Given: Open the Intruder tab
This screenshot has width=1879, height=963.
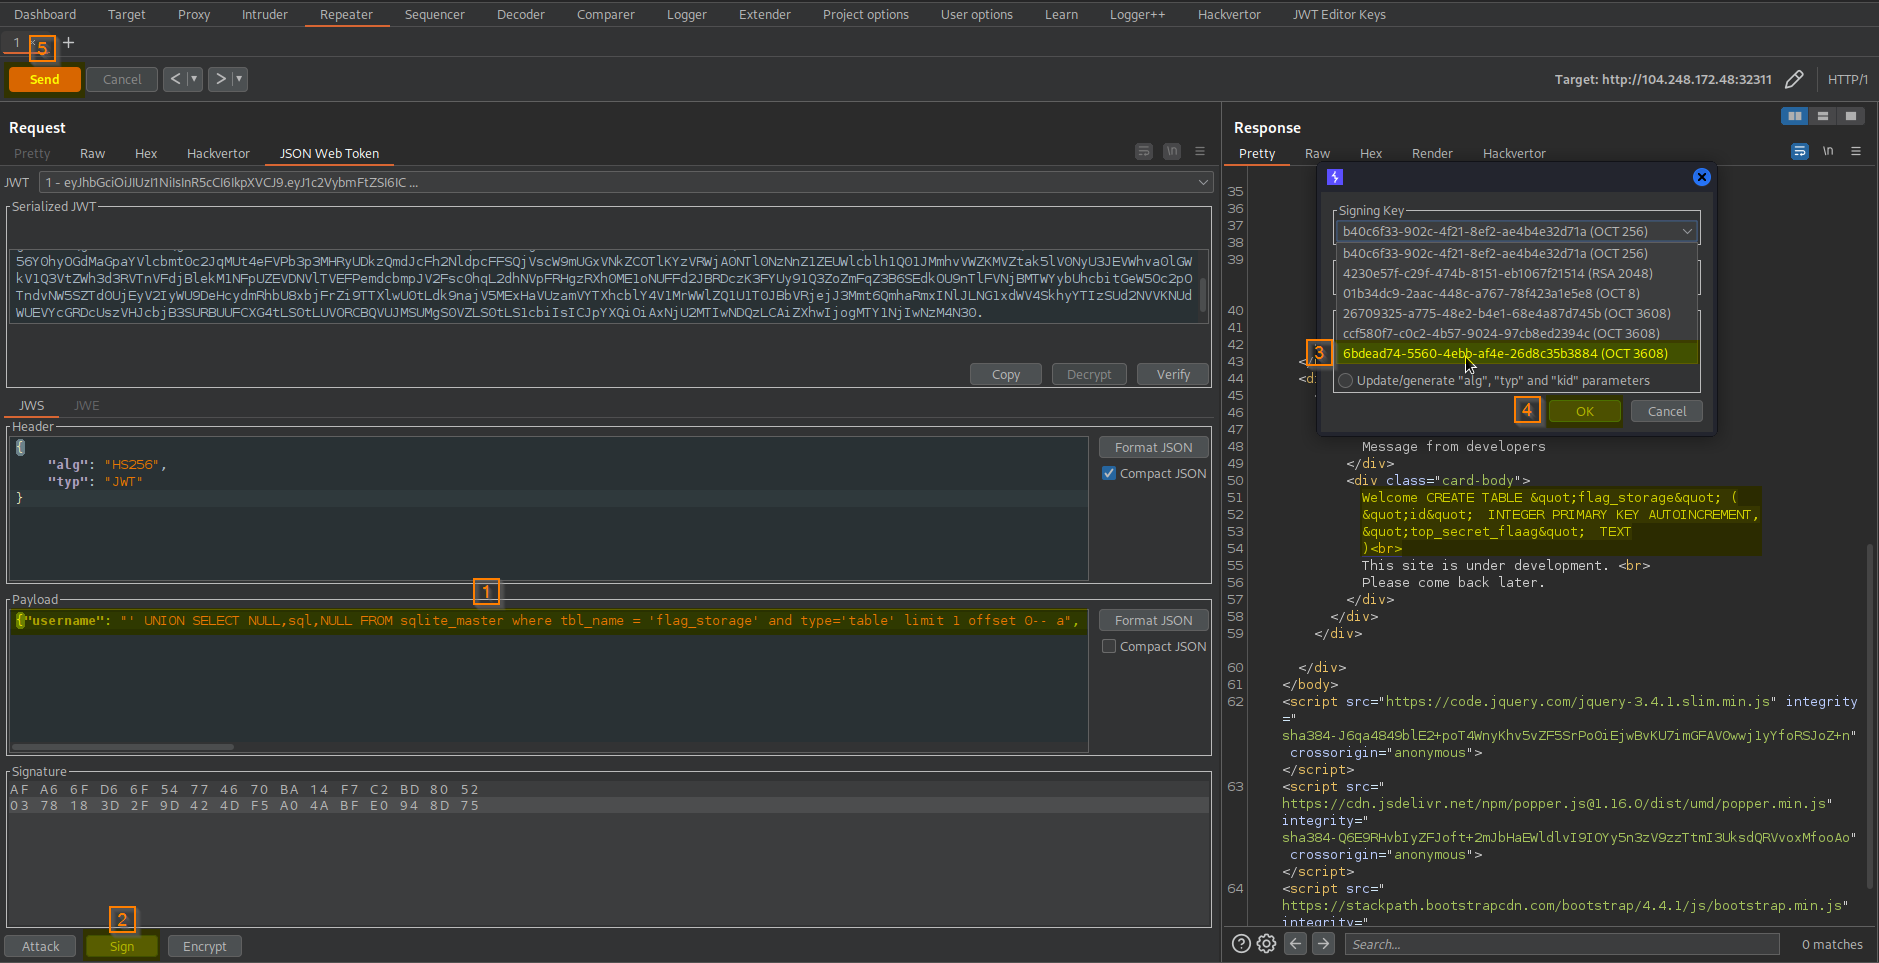Looking at the screenshot, I should click(264, 14).
